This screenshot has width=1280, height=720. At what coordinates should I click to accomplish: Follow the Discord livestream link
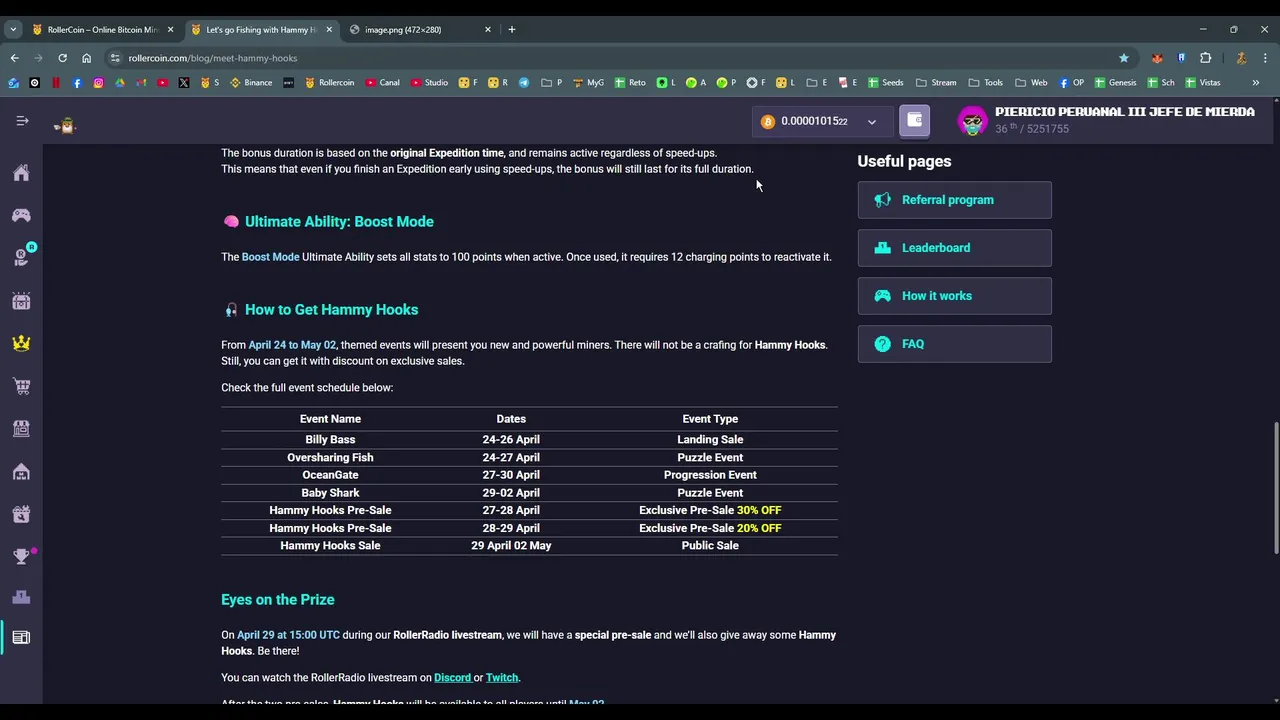(x=451, y=678)
